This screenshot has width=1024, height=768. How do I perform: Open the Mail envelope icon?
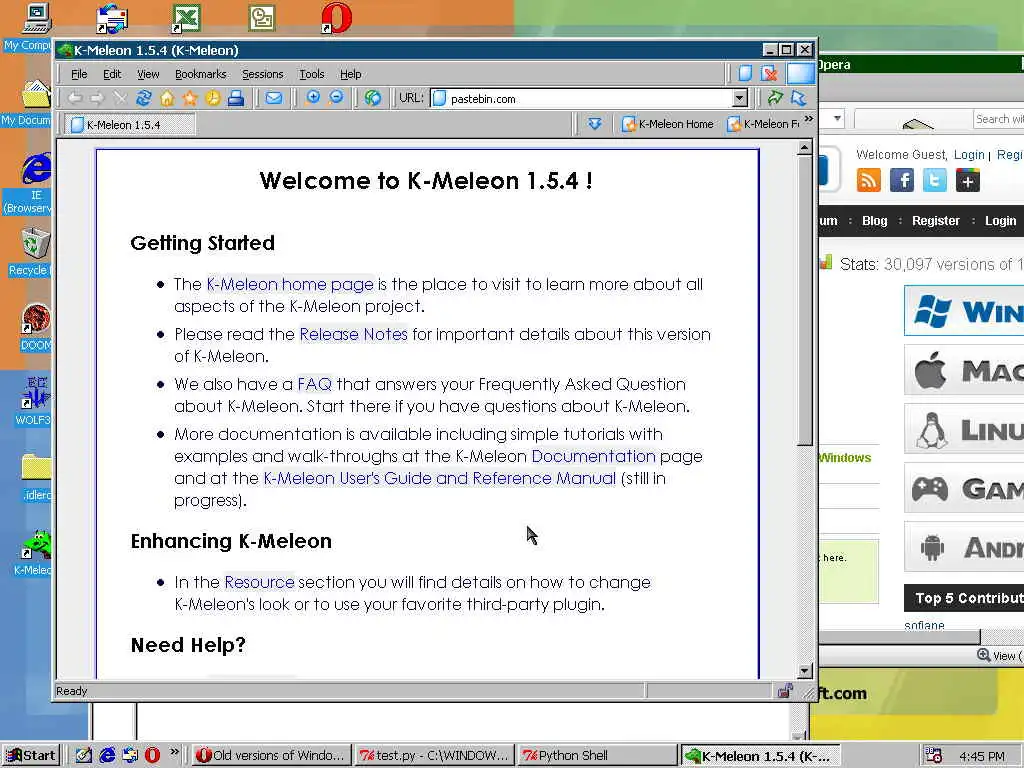tap(274, 99)
